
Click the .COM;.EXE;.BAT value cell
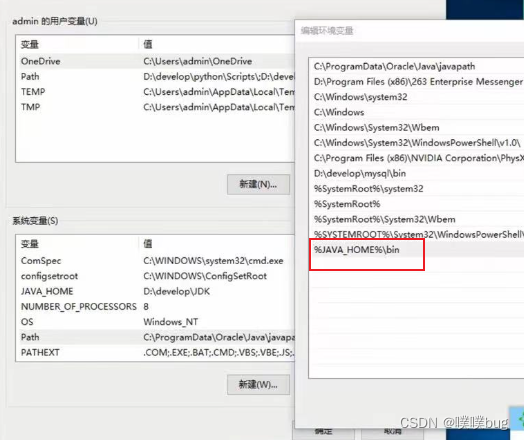pyautogui.click(x=219, y=353)
